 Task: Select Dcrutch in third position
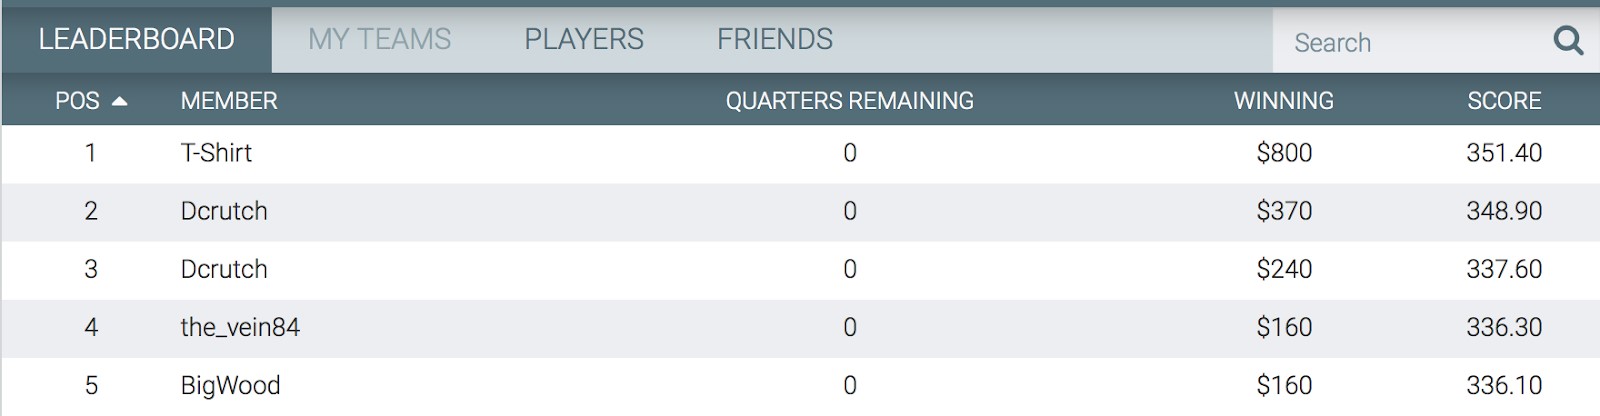tap(224, 269)
